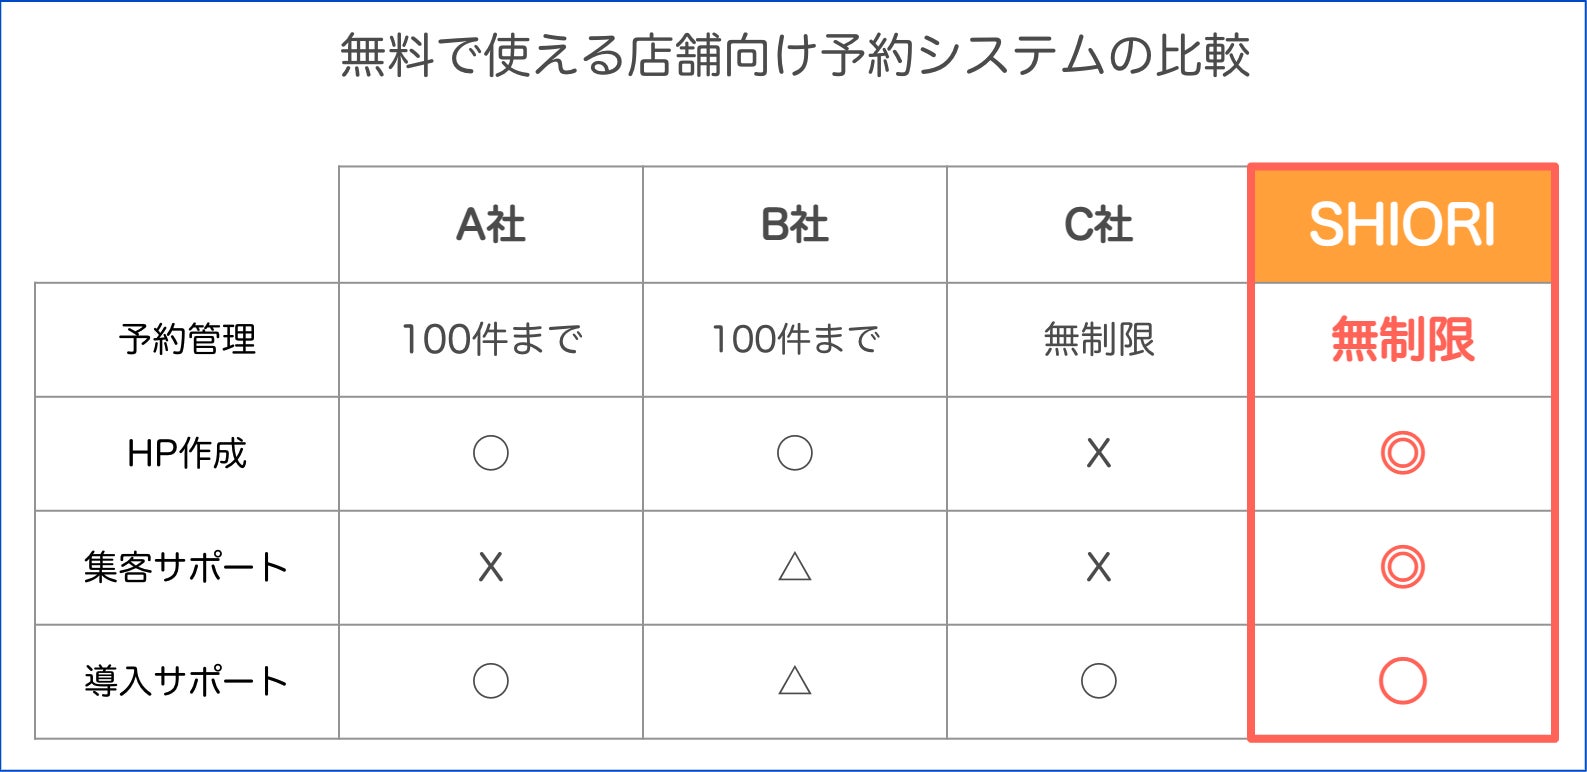Image resolution: width=1587 pixels, height=772 pixels.
Task: Select the A社 column header
Action: (x=490, y=225)
